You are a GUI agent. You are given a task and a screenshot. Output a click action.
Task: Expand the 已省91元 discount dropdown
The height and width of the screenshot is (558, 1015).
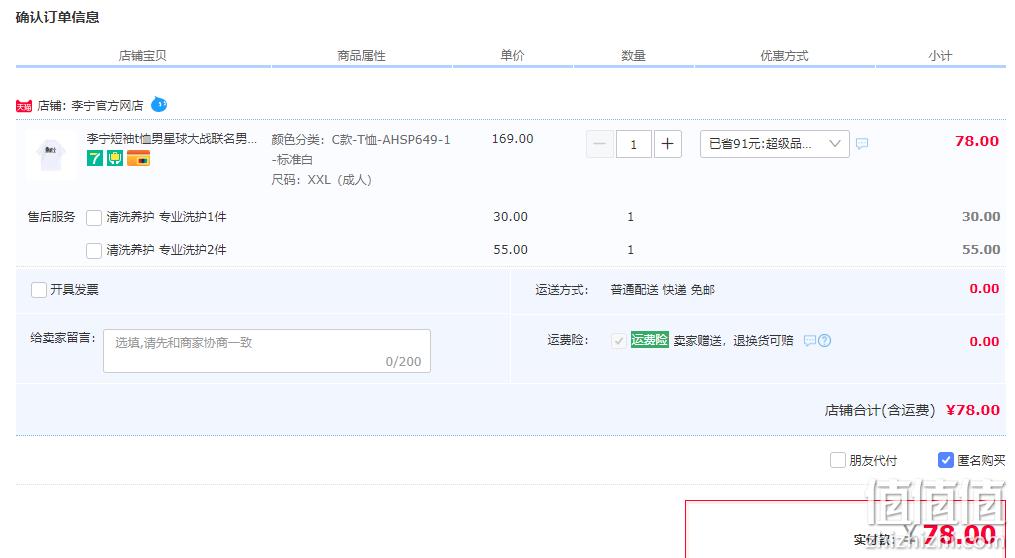pos(774,144)
